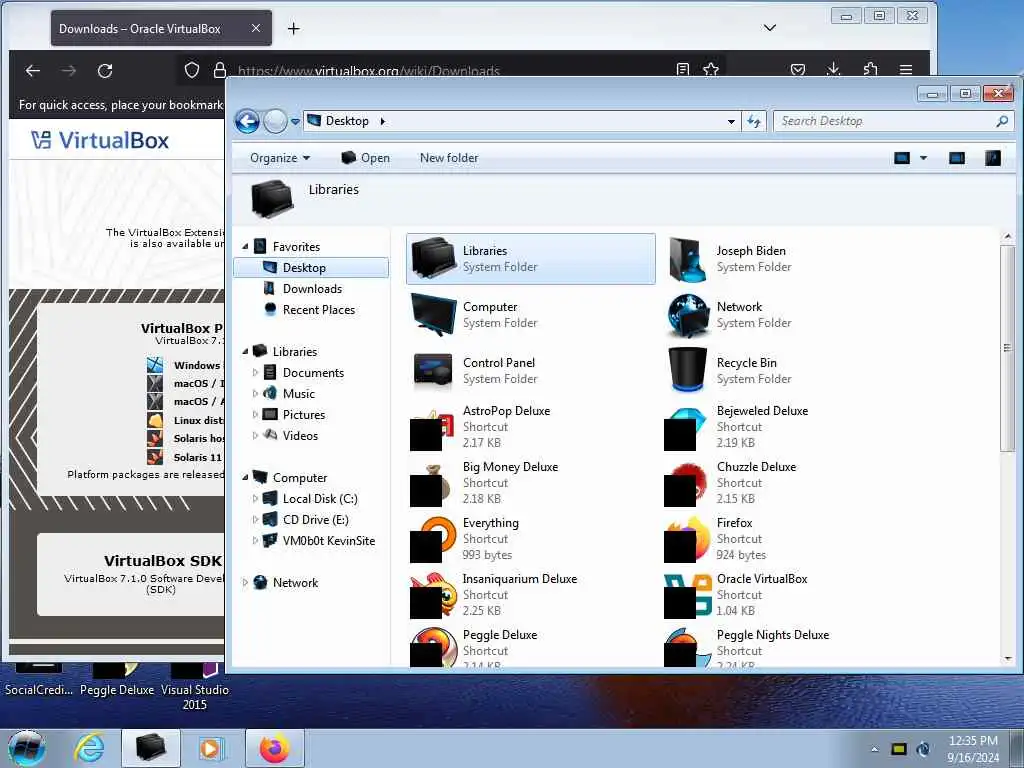Open the view options dropdown arrow
The image size is (1024, 768).
click(923, 158)
